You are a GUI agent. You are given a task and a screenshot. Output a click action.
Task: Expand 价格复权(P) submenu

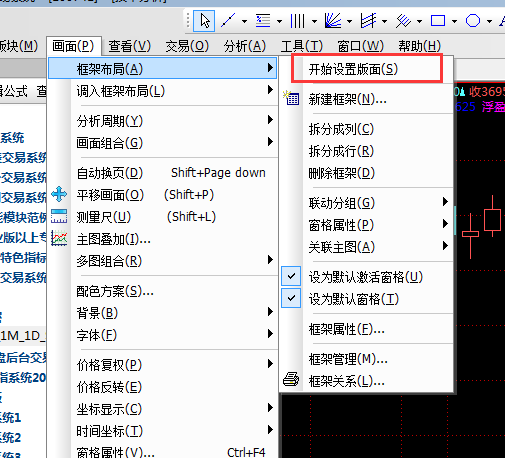(163, 365)
